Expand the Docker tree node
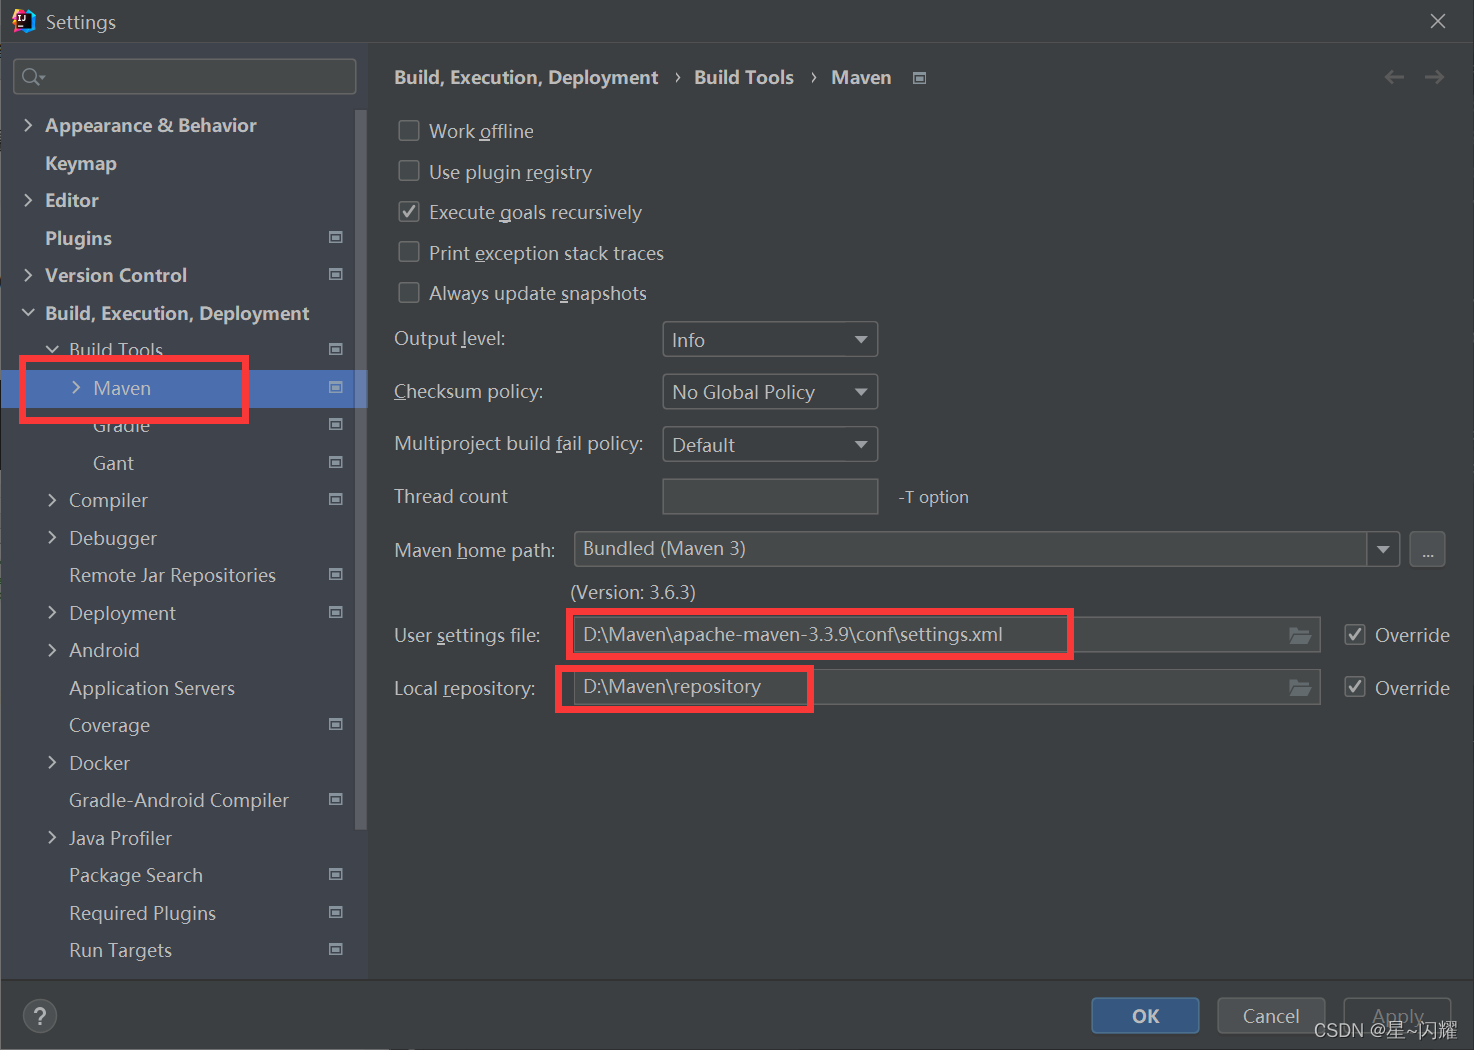 coord(52,763)
